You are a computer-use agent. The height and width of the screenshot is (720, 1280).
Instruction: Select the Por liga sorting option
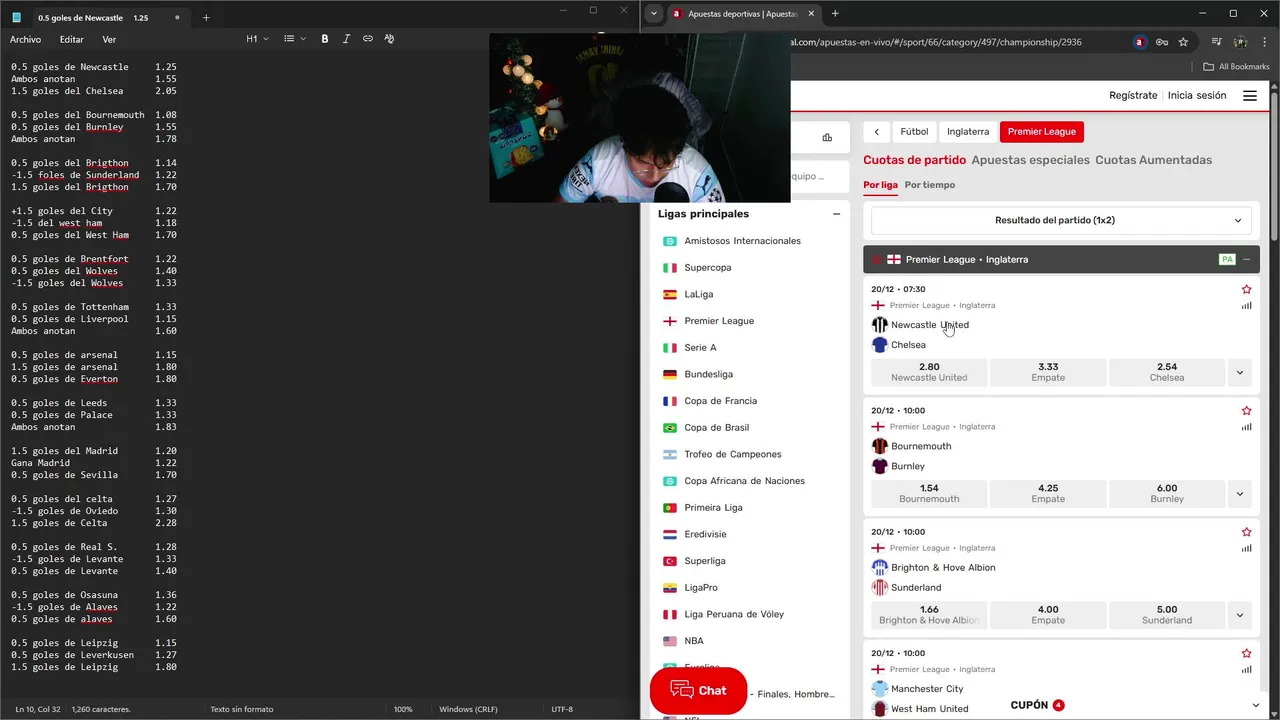coord(880,185)
